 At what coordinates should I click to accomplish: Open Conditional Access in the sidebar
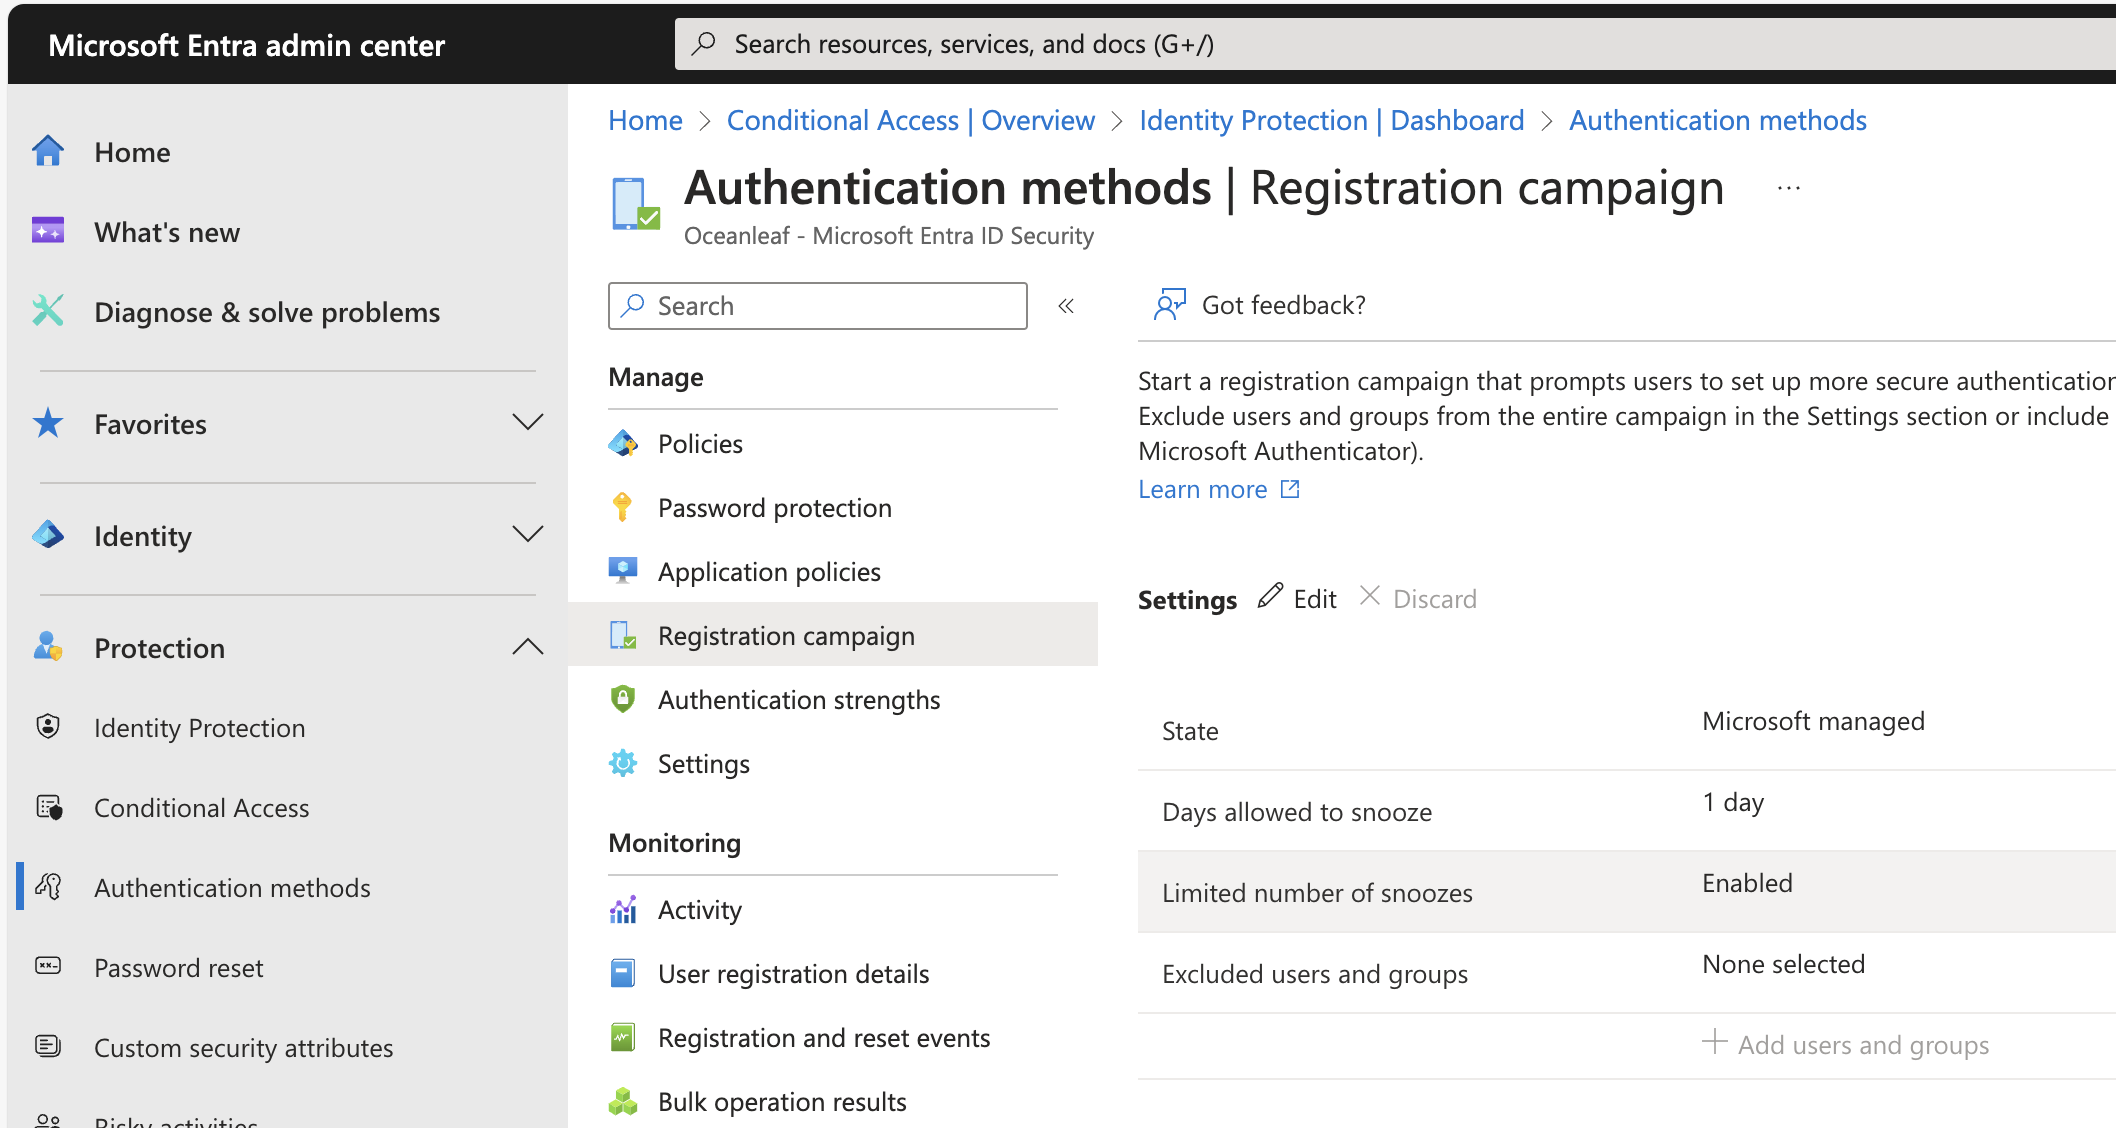click(x=201, y=808)
